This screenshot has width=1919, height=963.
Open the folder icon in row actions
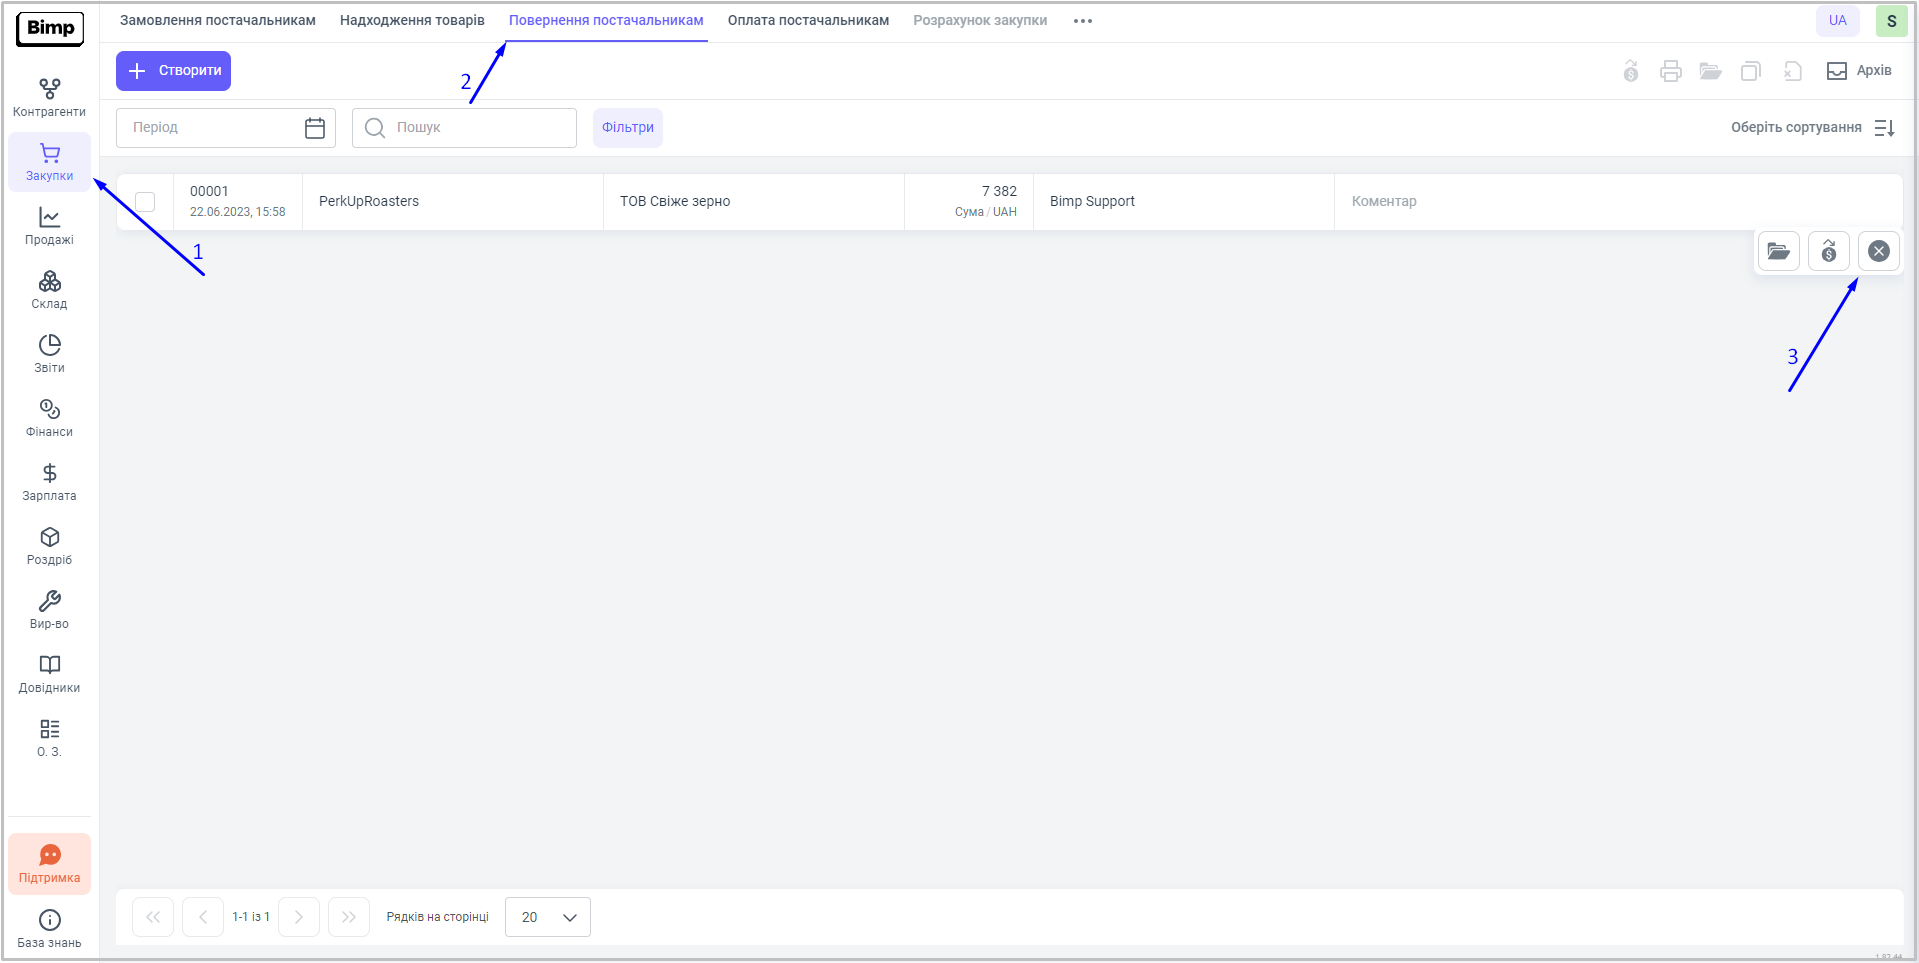pyautogui.click(x=1778, y=251)
